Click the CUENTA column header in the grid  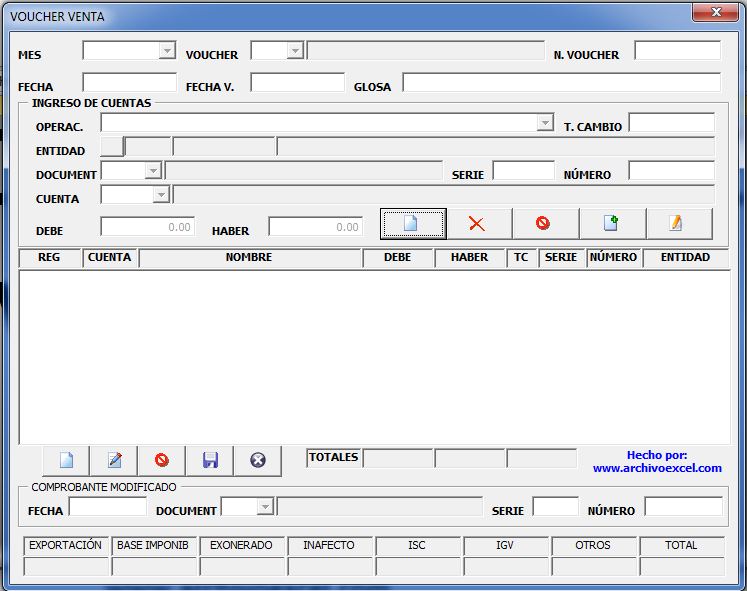click(110, 258)
